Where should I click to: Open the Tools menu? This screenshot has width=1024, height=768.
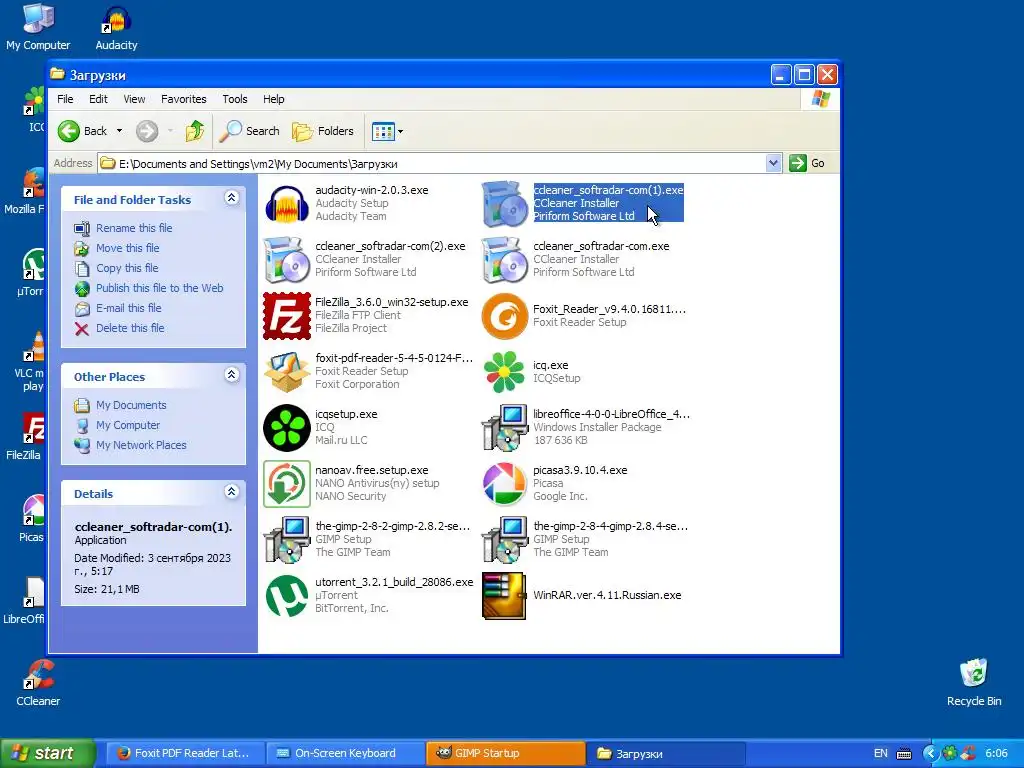[x=234, y=99]
